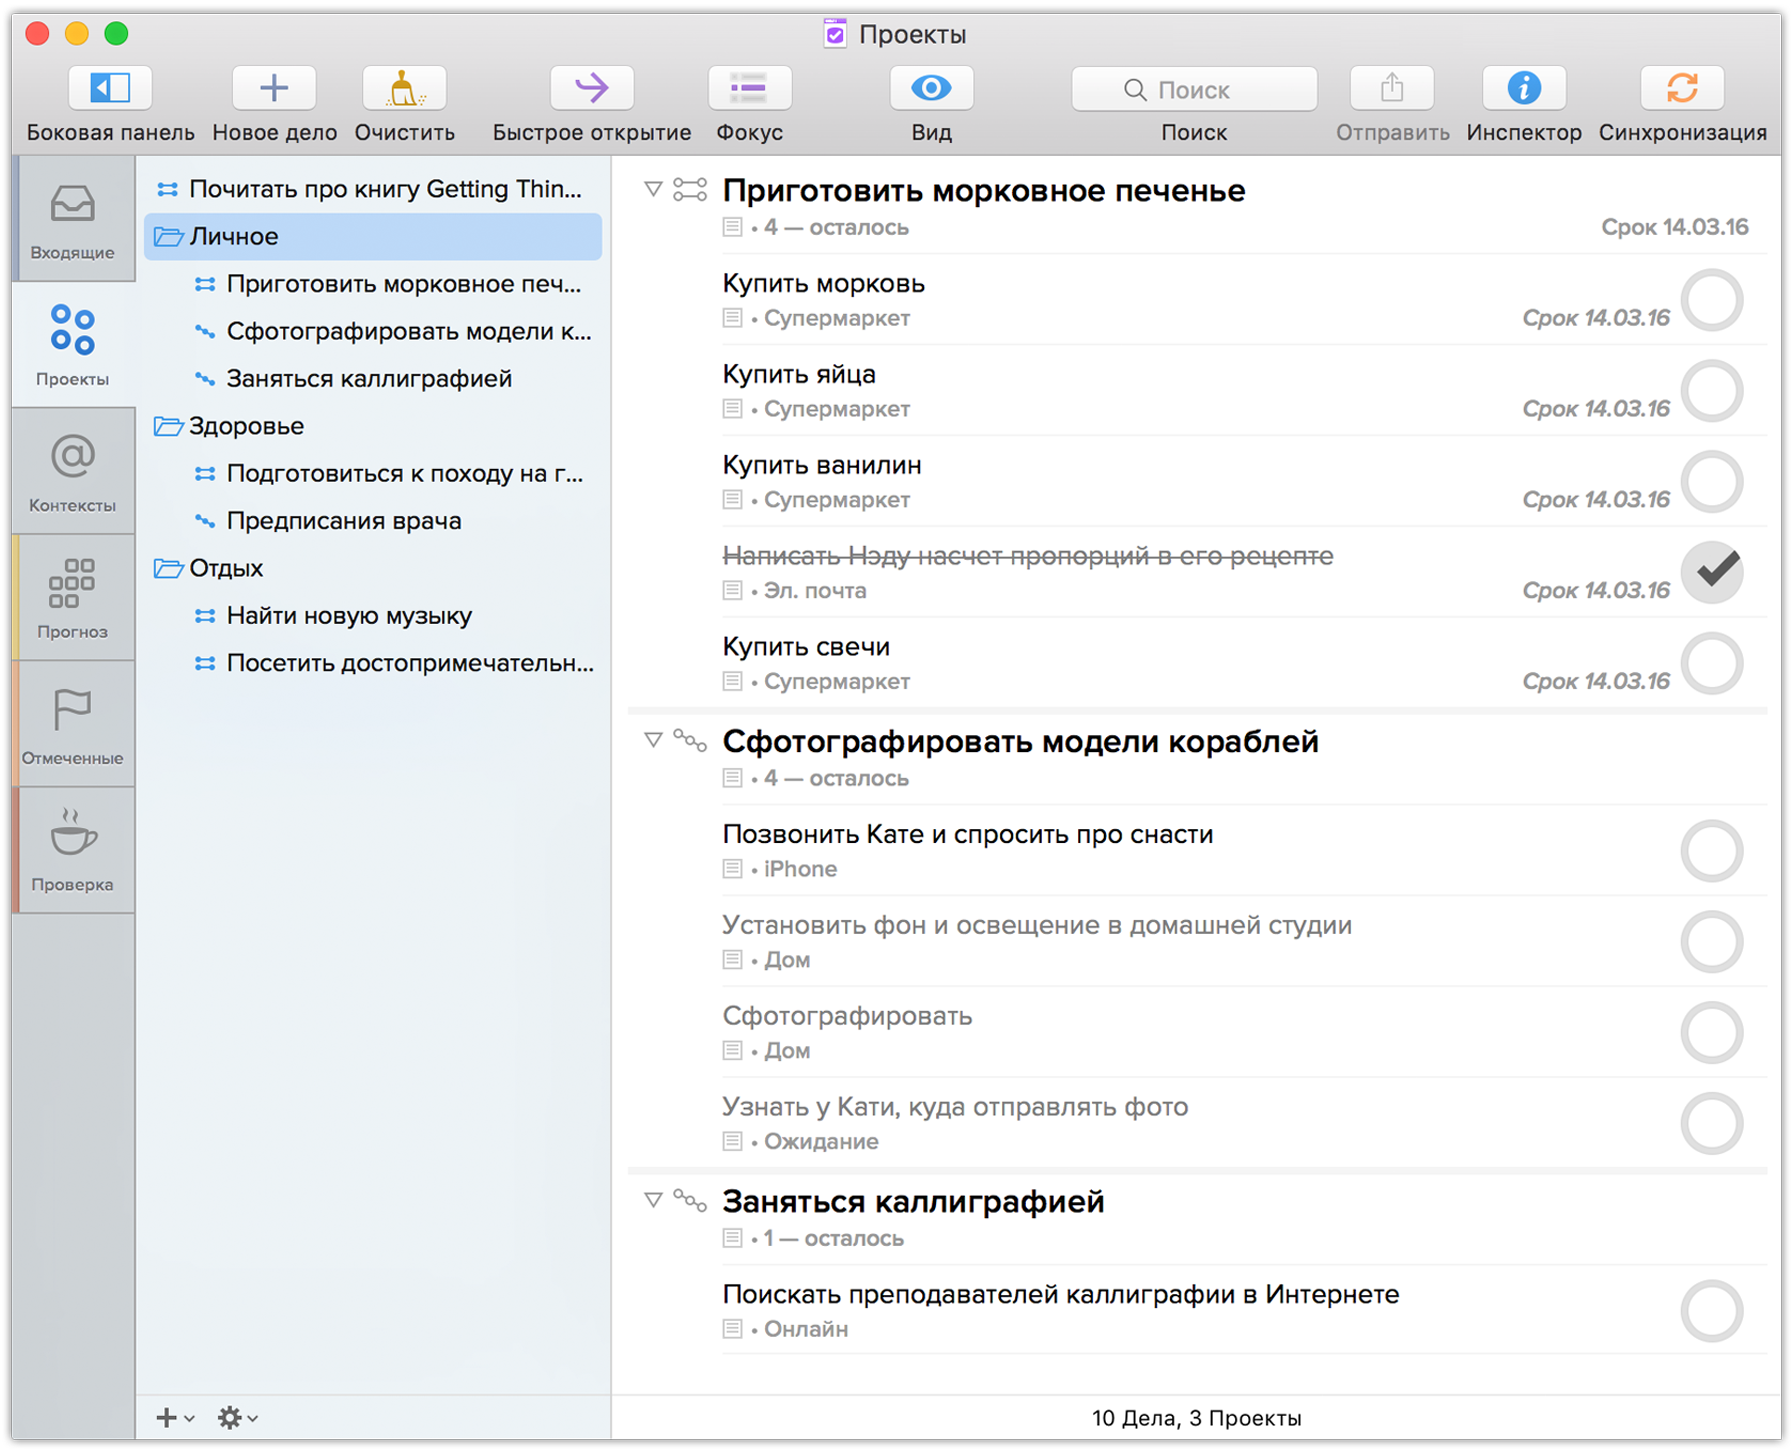1792x1450 pixels.
Task: Open note icon next to iPhone context
Action: 732,869
